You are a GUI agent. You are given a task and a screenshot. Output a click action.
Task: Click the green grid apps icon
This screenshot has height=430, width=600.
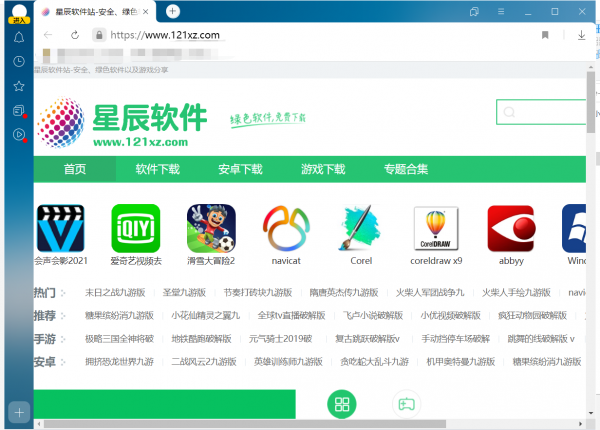(x=342, y=404)
